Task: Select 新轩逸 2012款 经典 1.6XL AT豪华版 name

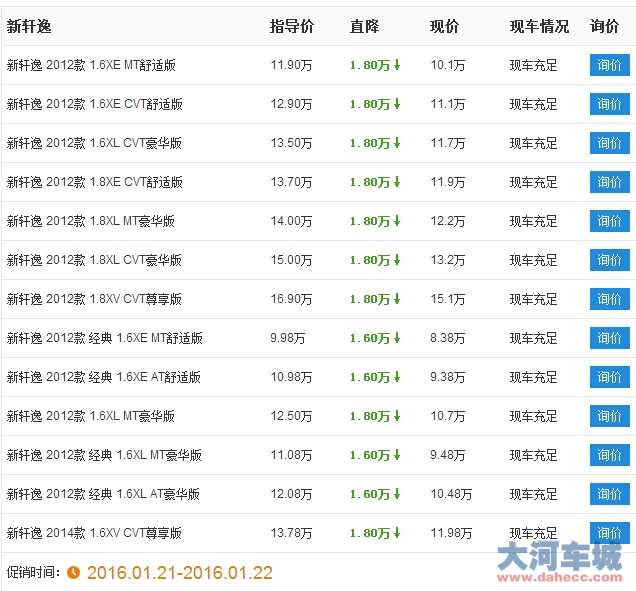Action: point(103,494)
